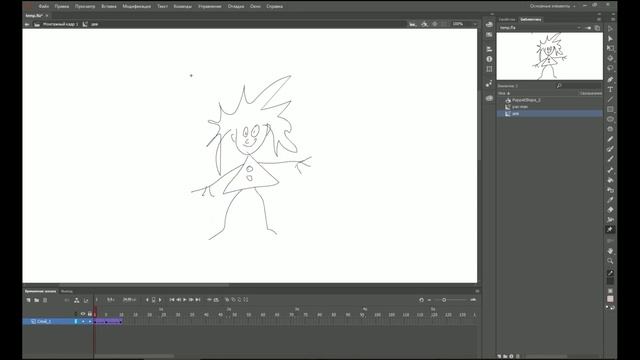Toggle the highlight color of the timeline layer
The height and width of the screenshot is (360, 640).
coord(76,322)
